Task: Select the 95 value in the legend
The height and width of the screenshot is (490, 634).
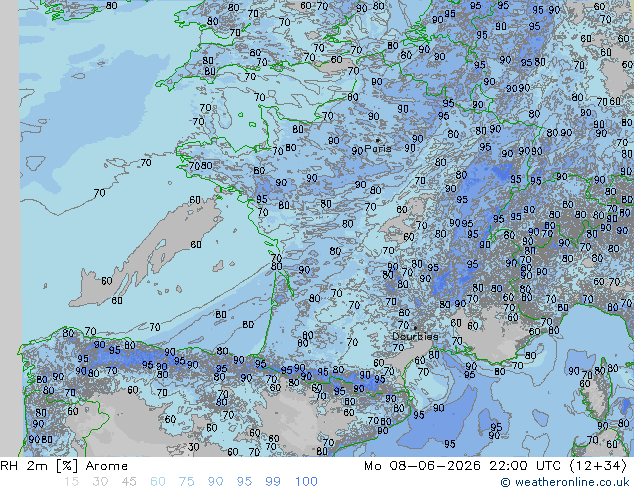Action: coord(244,482)
